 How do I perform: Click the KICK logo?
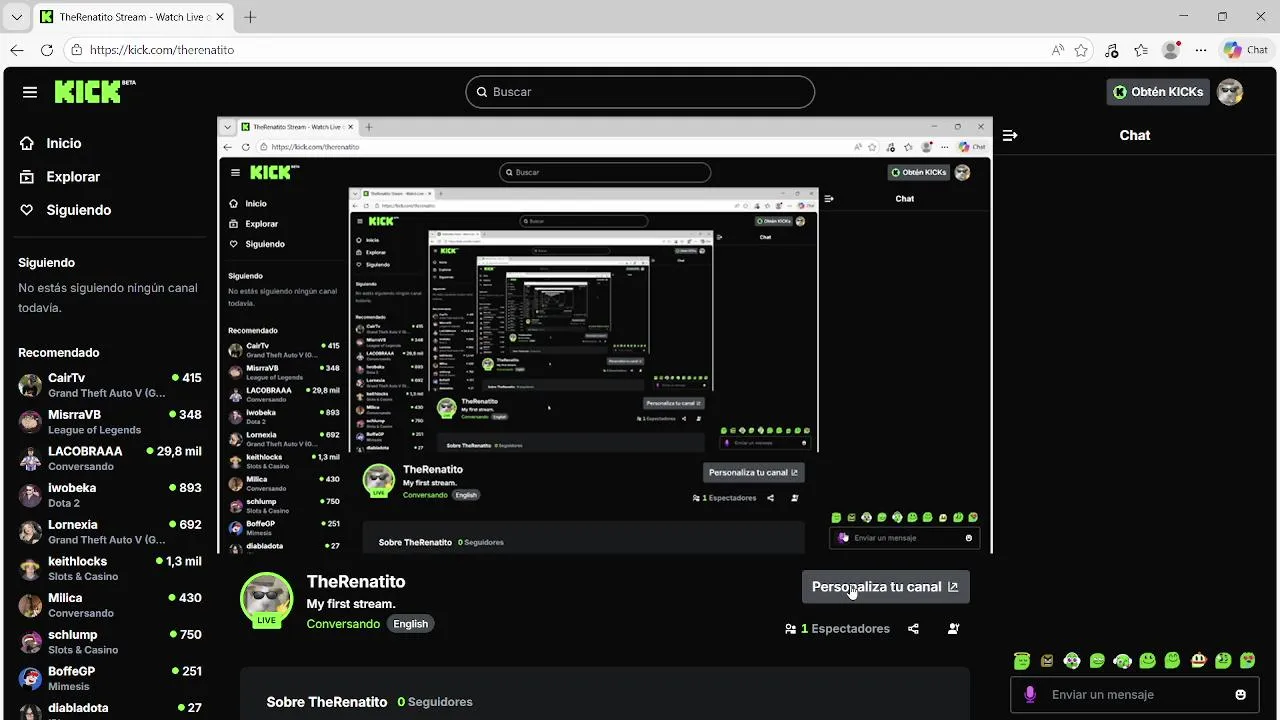pyautogui.click(x=95, y=91)
